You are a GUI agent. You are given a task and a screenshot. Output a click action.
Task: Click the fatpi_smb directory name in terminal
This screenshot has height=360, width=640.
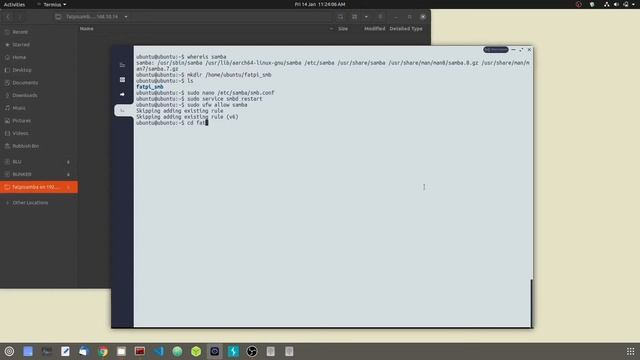150,87
